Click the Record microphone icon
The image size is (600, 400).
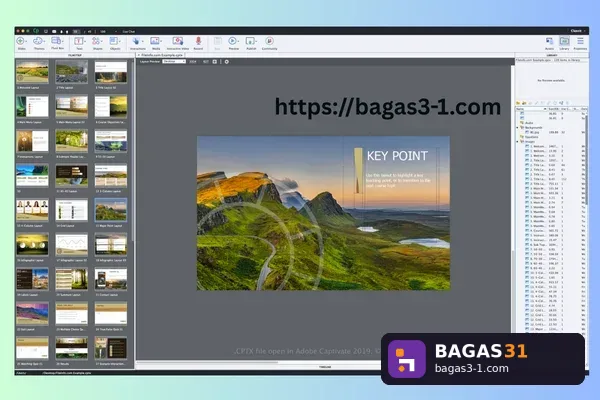[x=198, y=41]
